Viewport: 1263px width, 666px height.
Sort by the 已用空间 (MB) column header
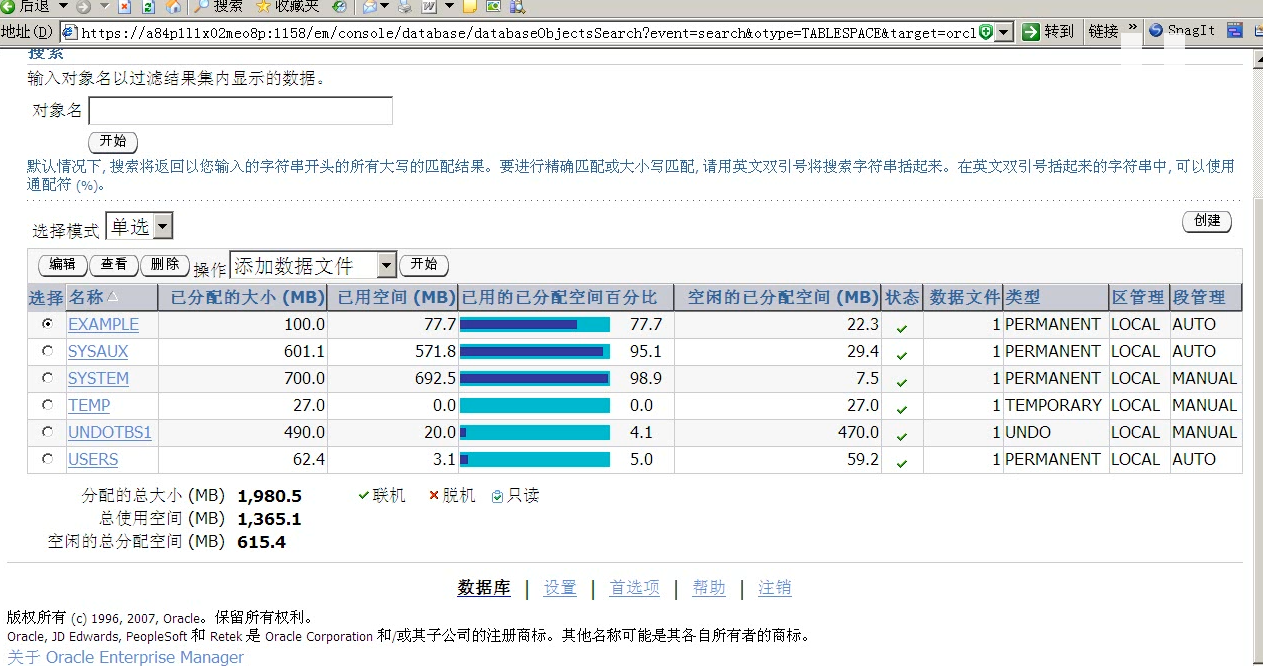[x=397, y=297]
